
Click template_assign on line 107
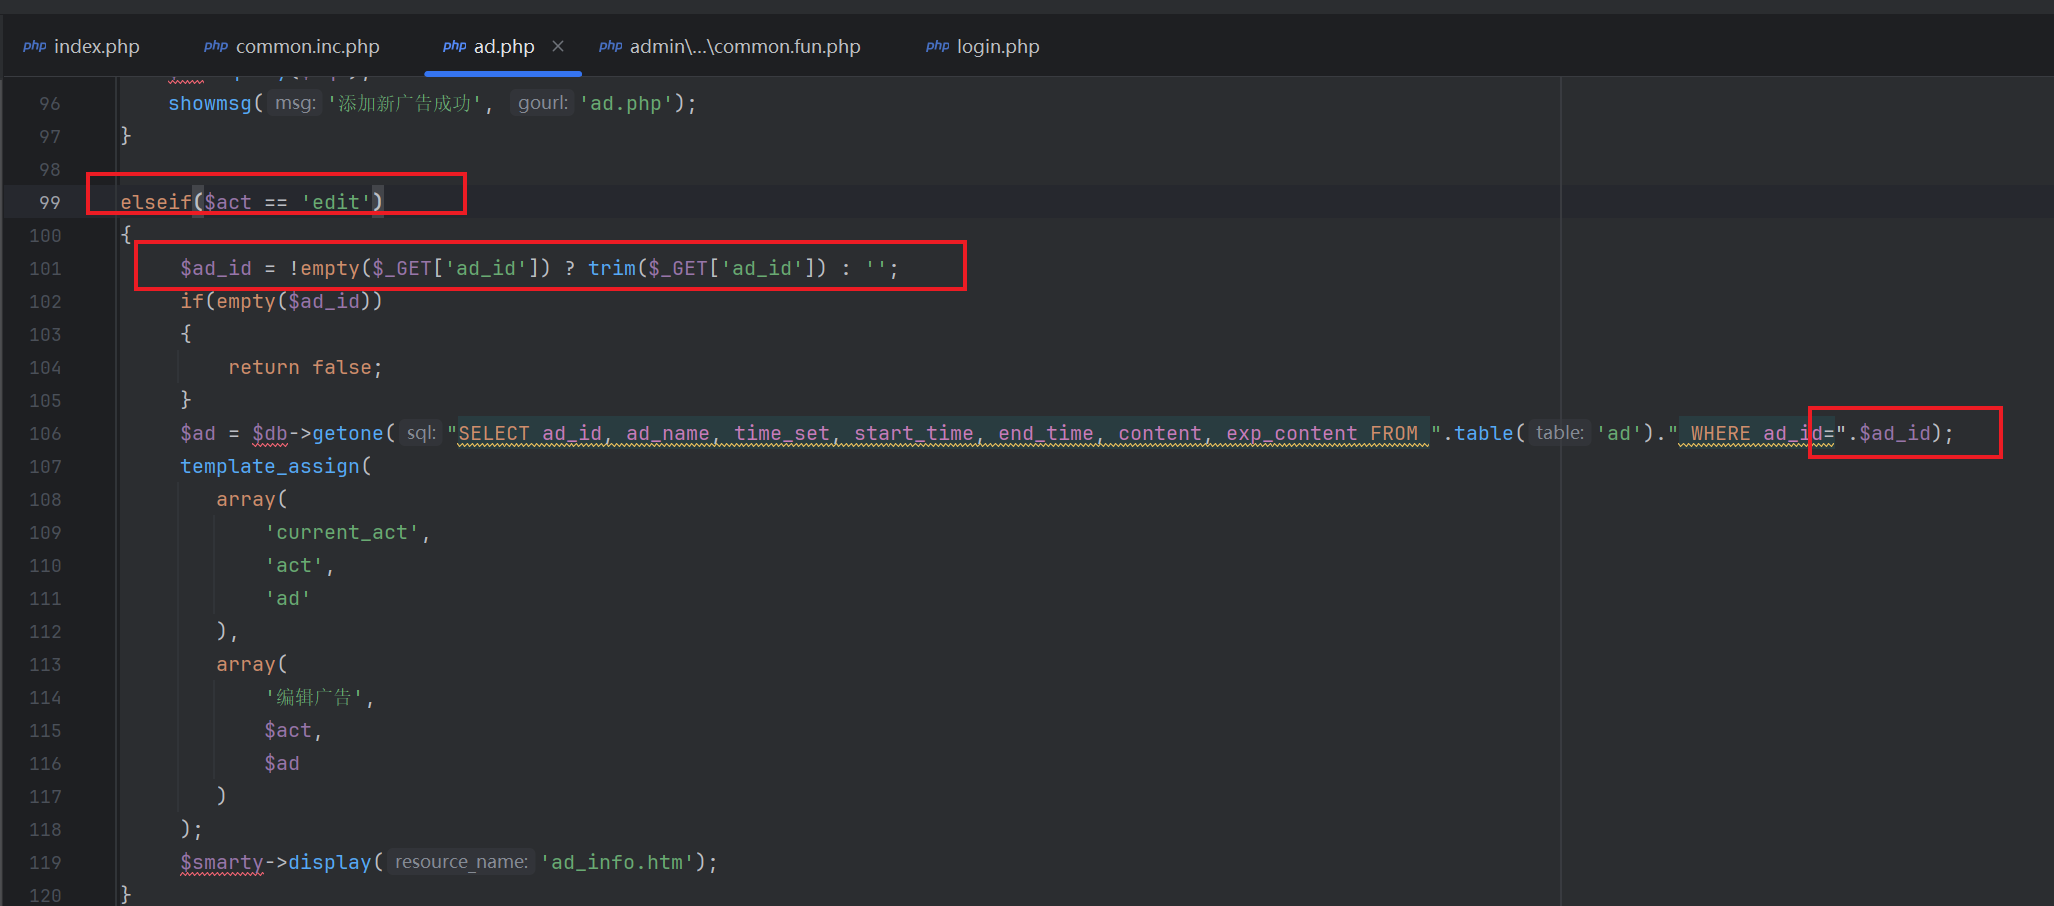tap(270, 466)
